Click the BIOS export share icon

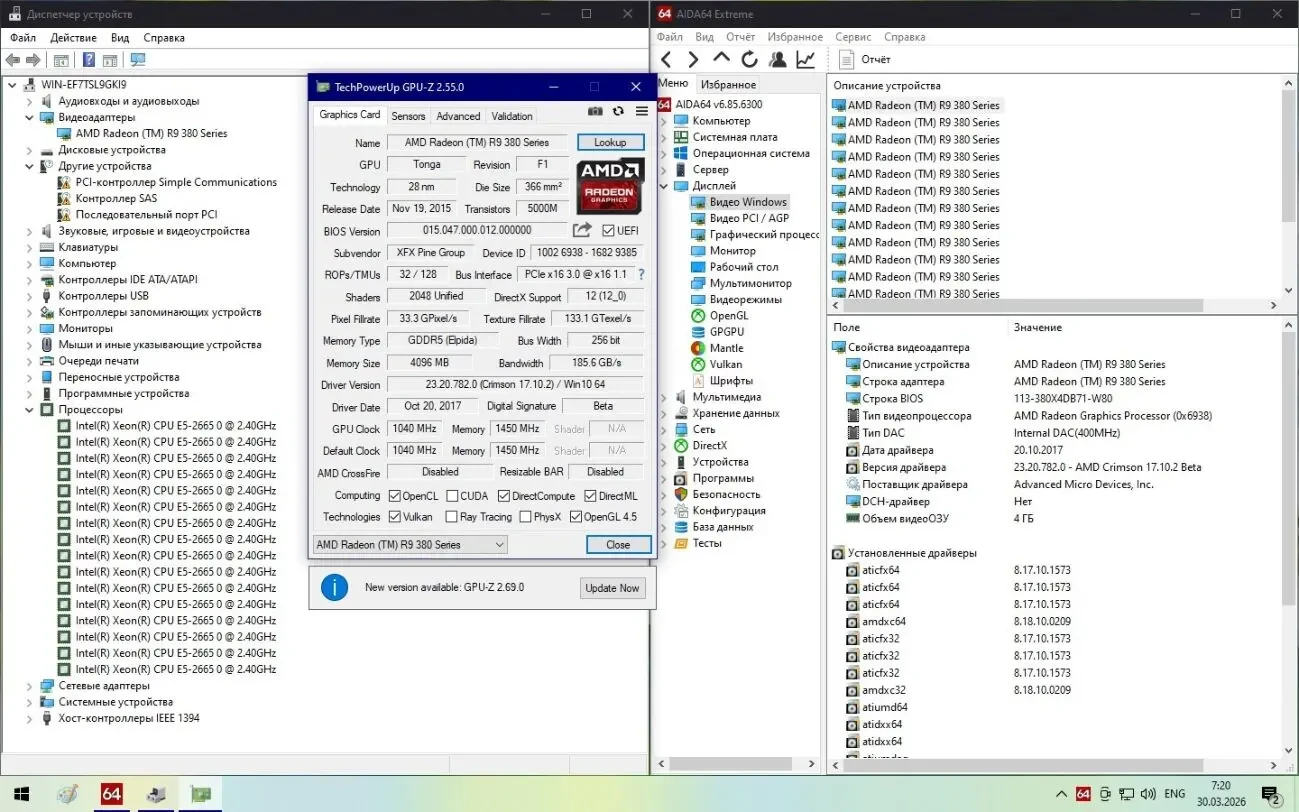coord(582,230)
